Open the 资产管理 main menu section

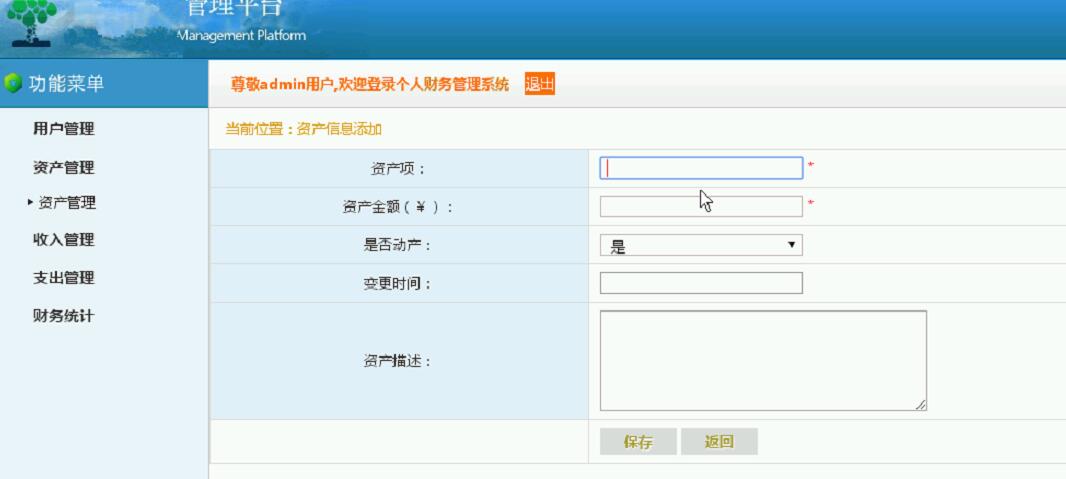(x=64, y=167)
